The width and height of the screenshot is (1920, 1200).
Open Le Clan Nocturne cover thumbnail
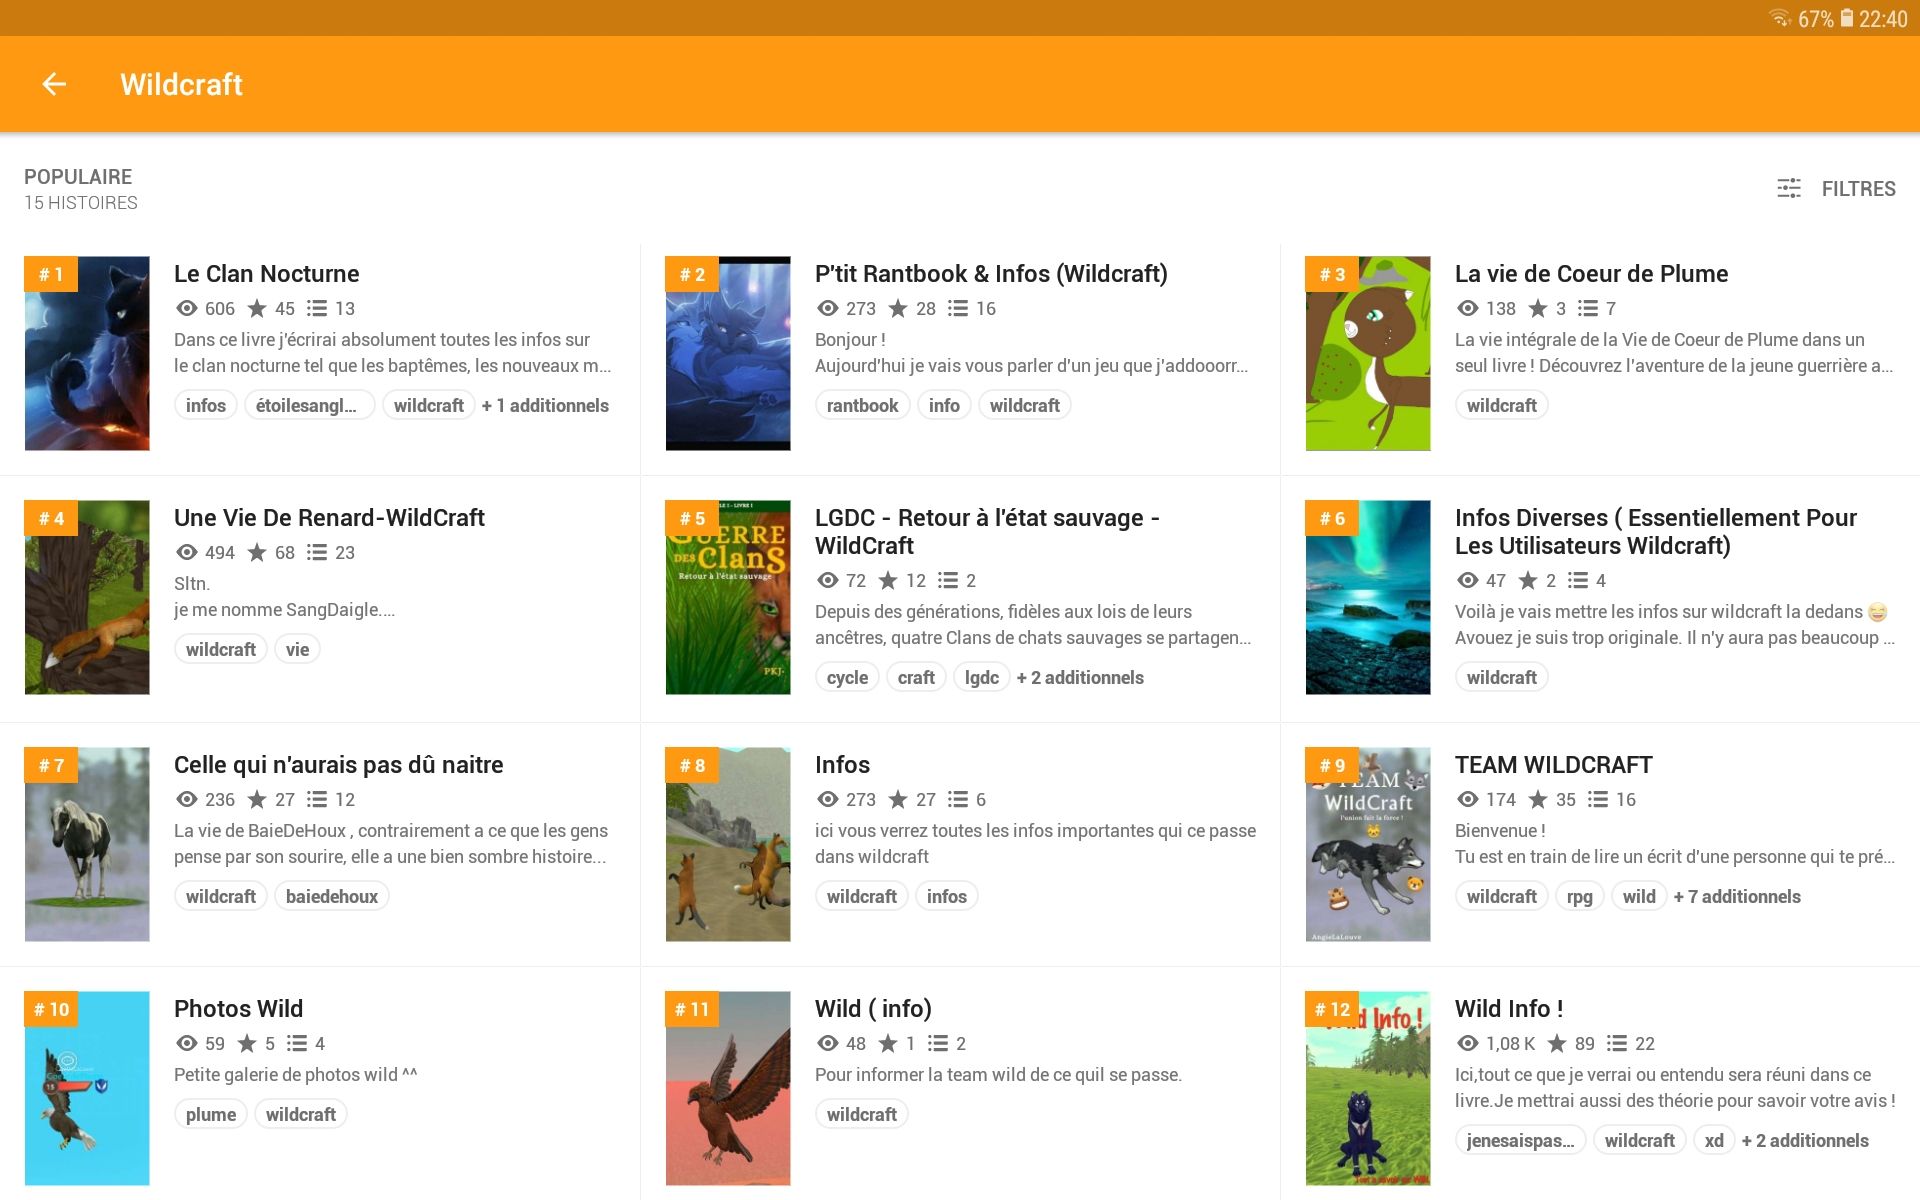click(87, 353)
